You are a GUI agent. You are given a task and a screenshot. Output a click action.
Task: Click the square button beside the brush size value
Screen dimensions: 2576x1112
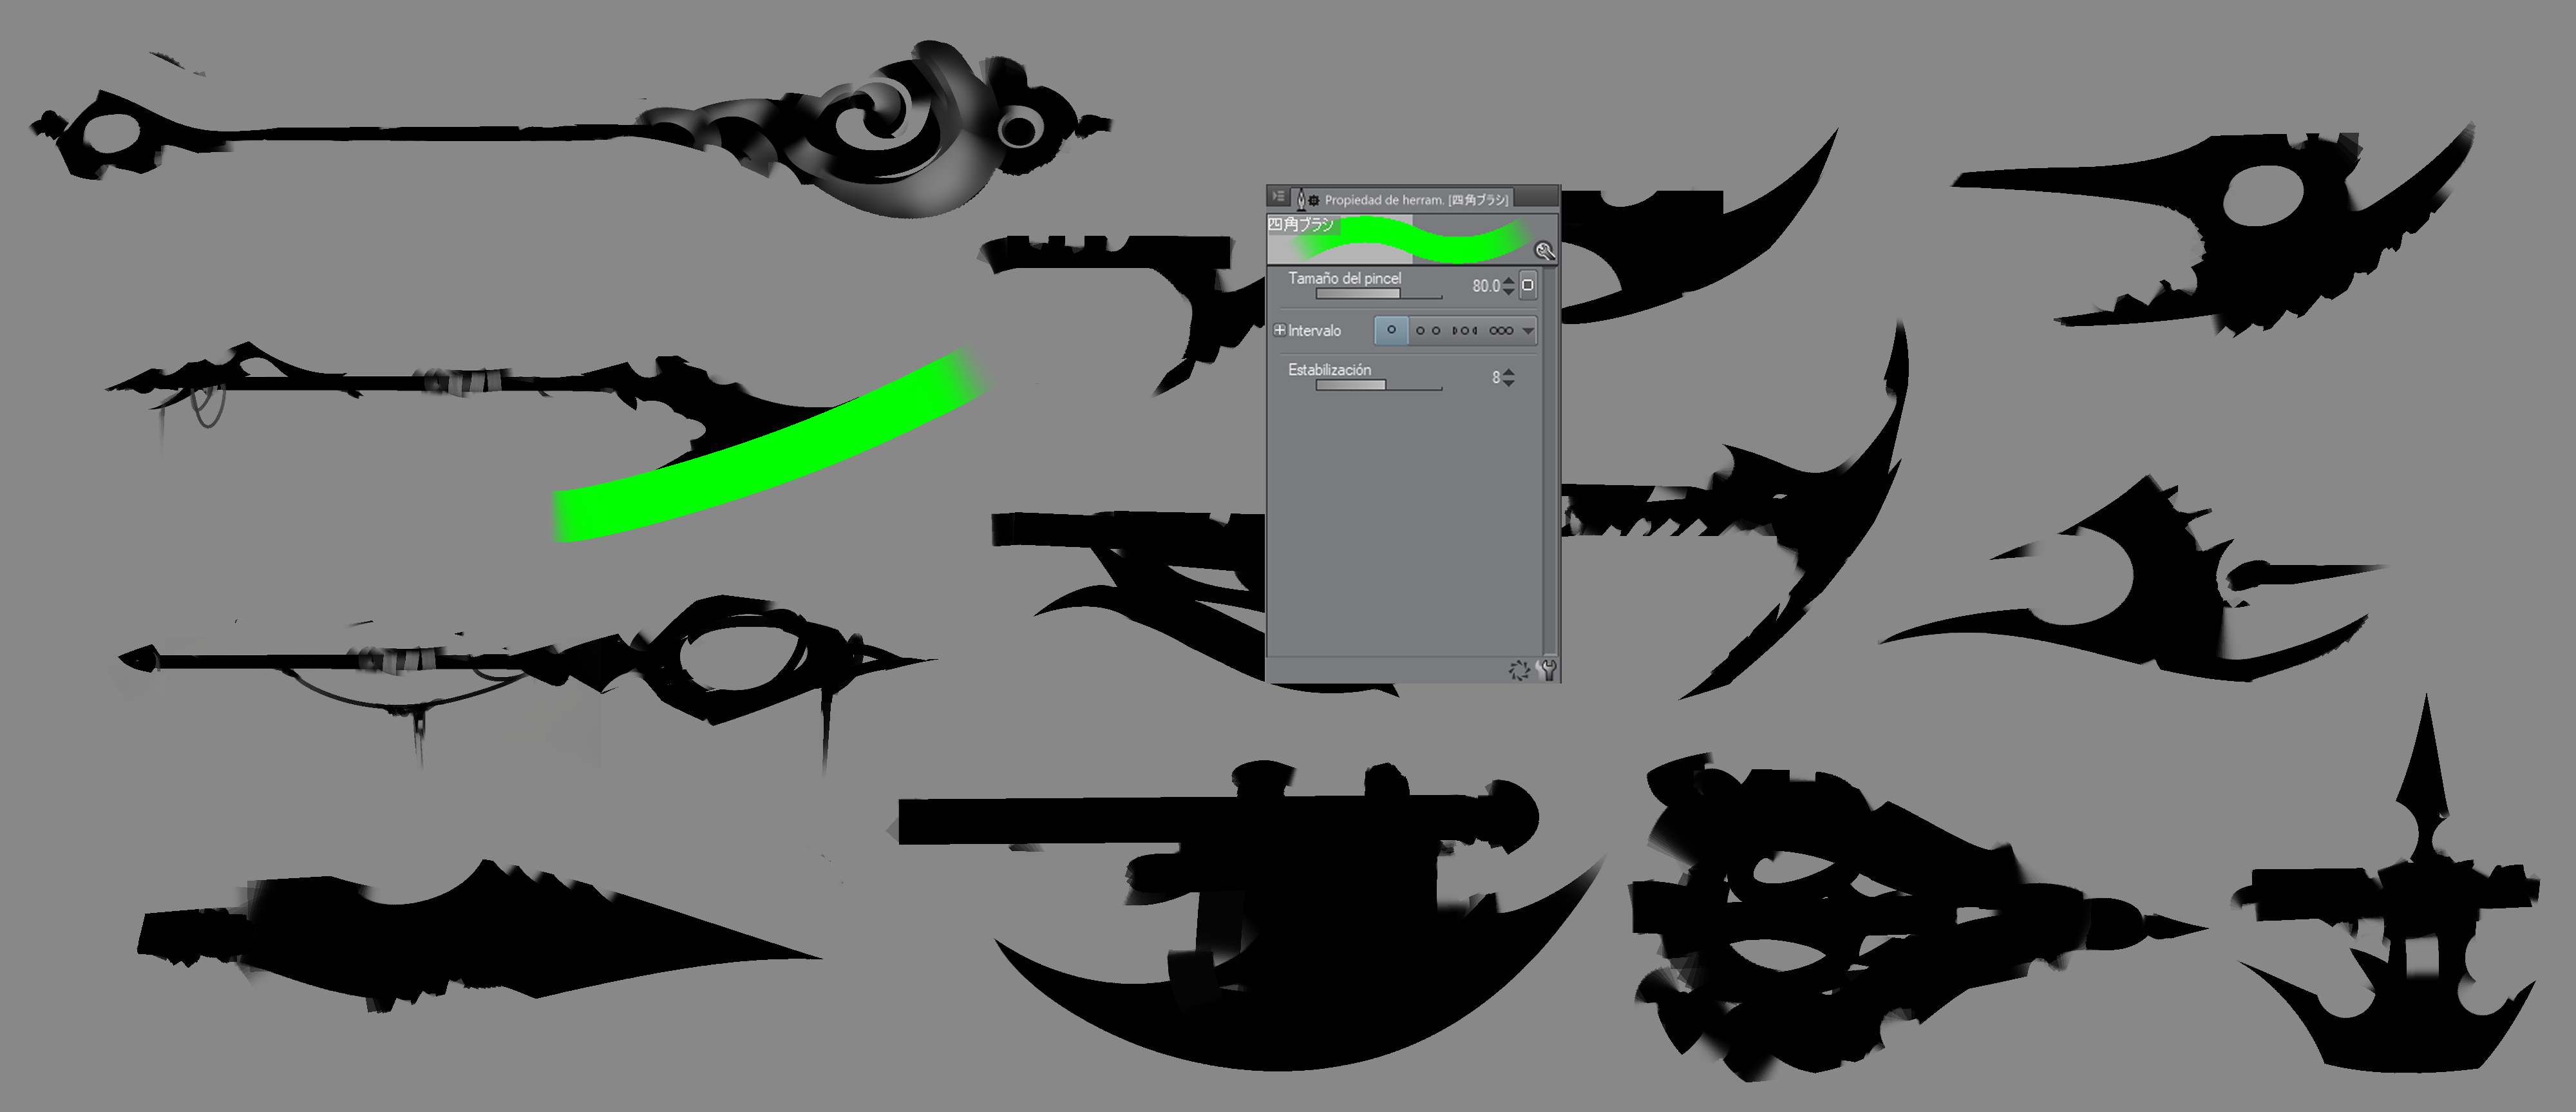tap(1528, 287)
